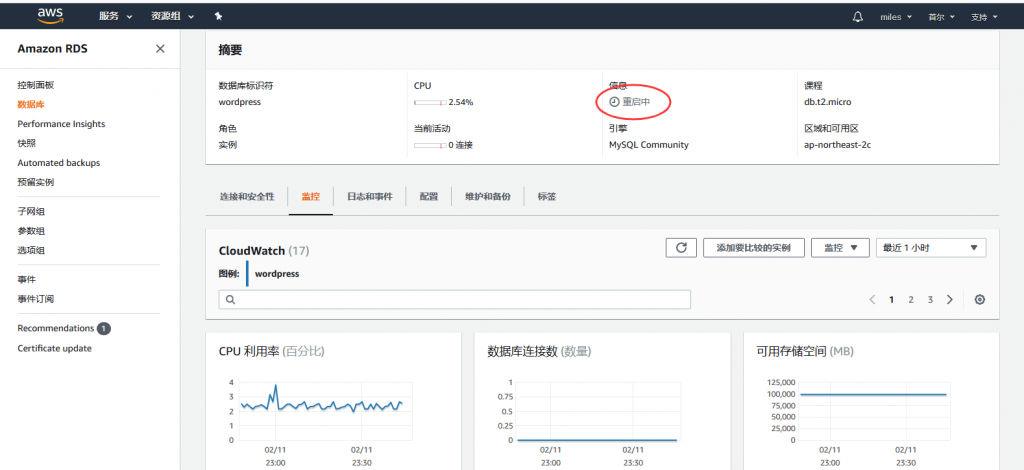
Task: Open the 监控 dropdown button
Action: point(840,248)
